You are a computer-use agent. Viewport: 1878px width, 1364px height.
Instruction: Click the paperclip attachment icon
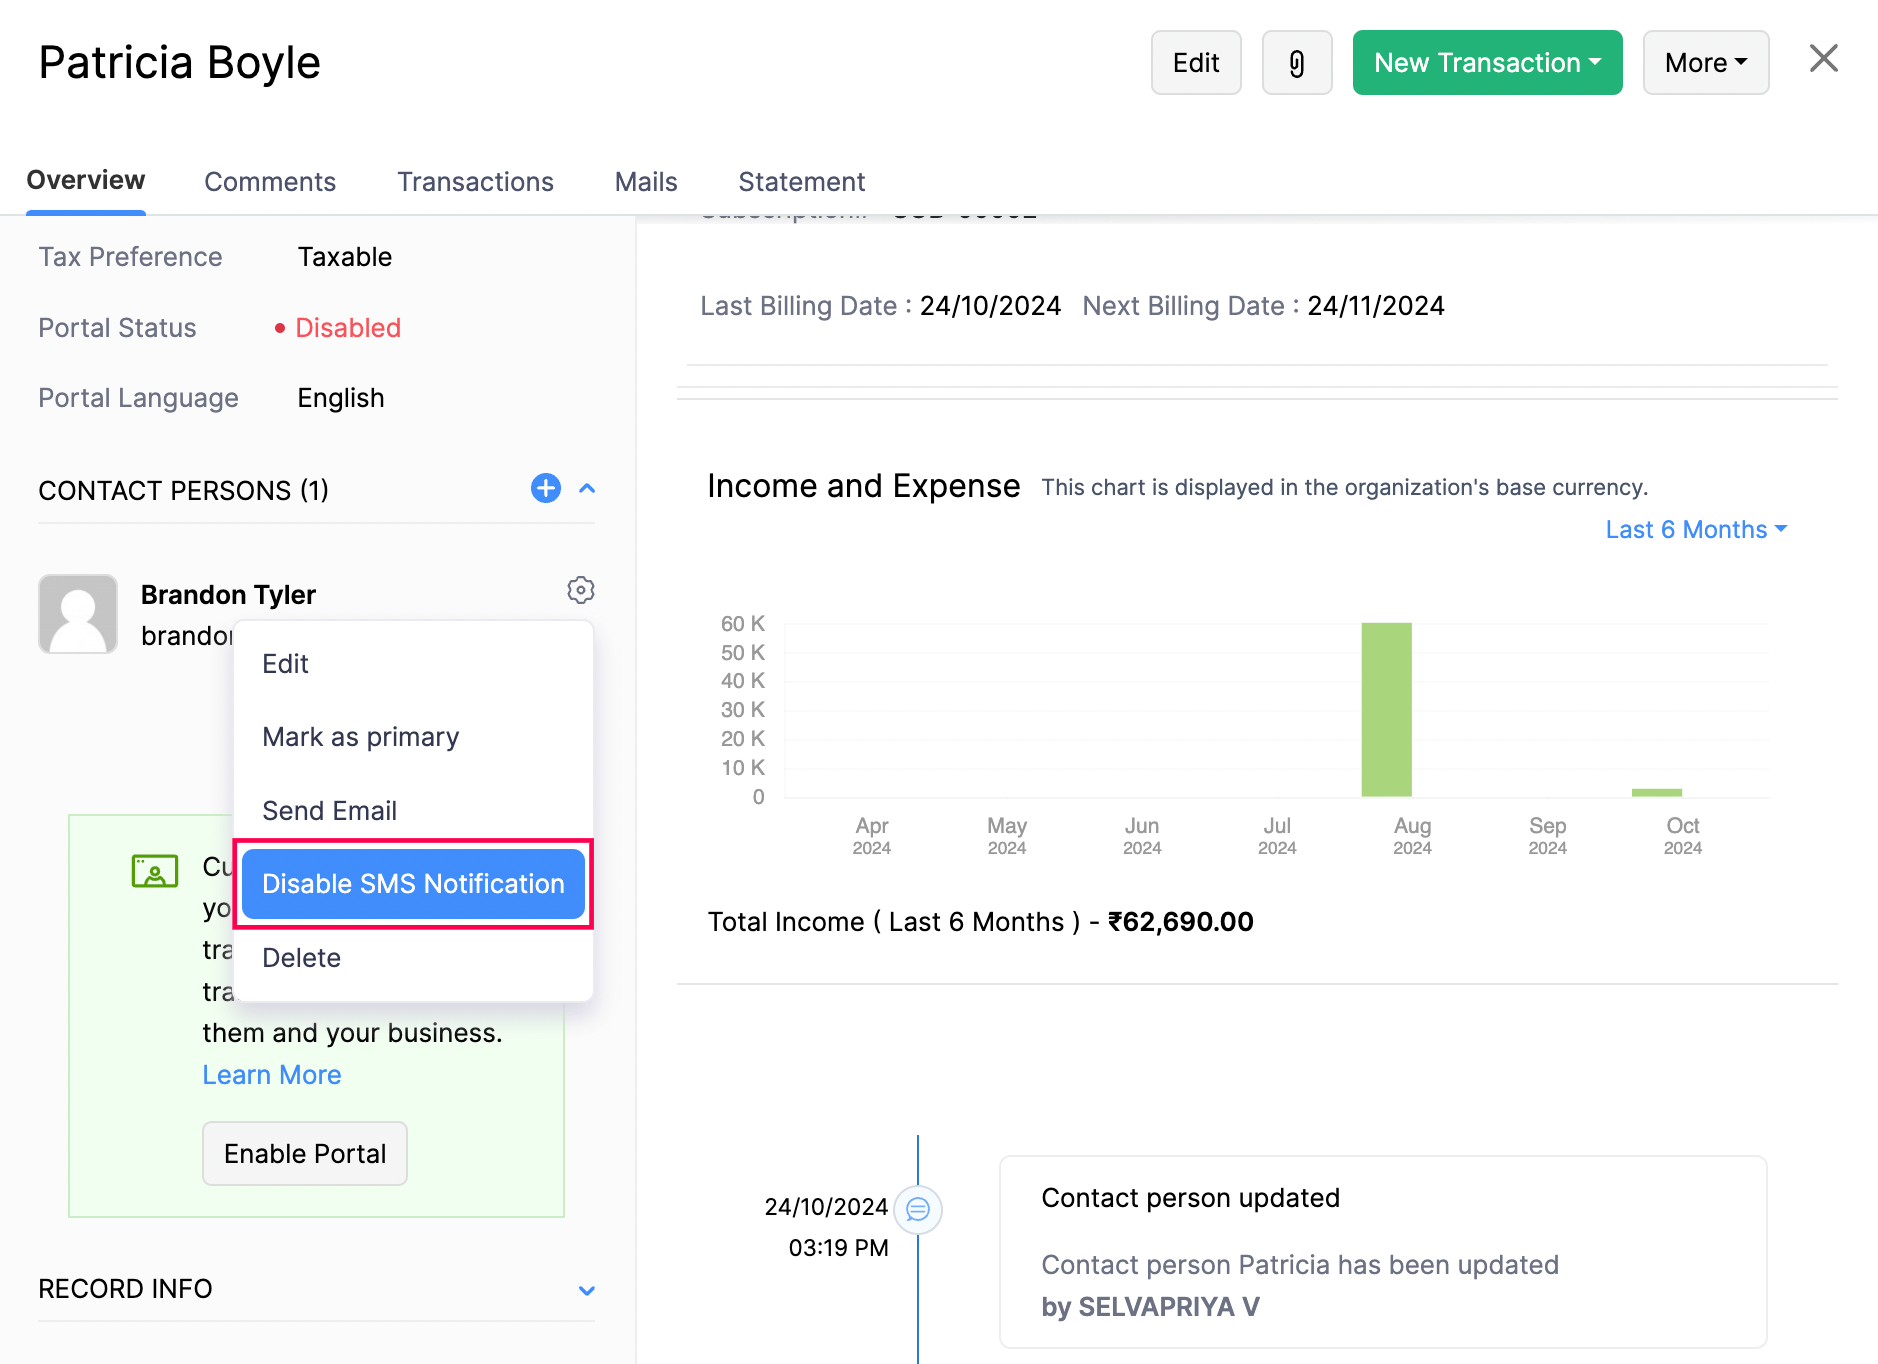pos(1296,63)
